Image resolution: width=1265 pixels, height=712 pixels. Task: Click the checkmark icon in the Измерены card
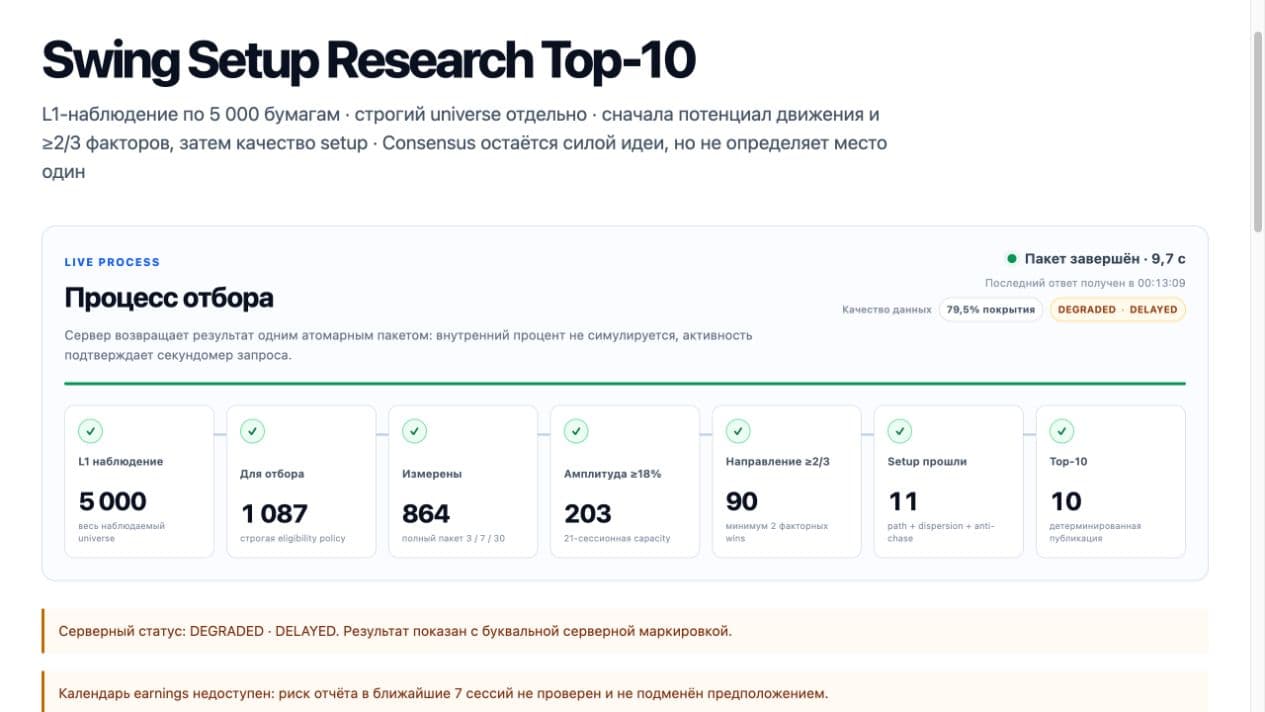pyautogui.click(x=414, y=431)
